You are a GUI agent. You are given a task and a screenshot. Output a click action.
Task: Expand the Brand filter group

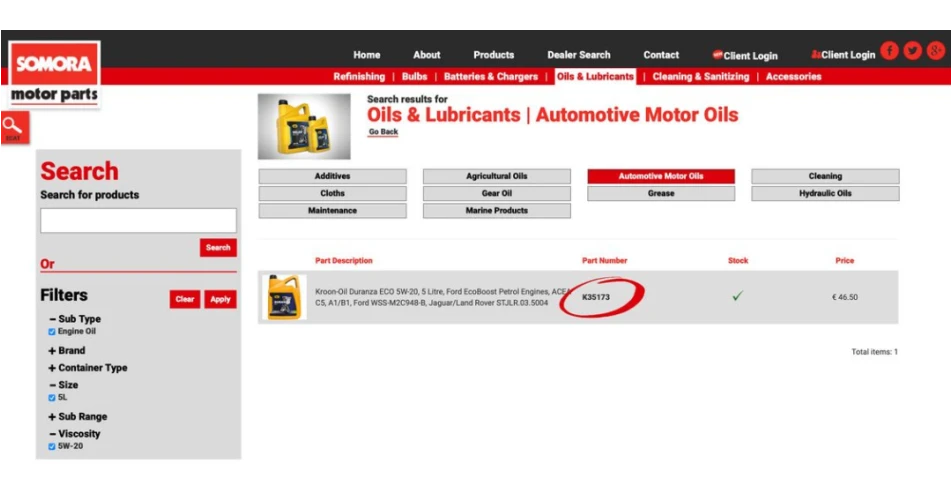pos(67,351)
